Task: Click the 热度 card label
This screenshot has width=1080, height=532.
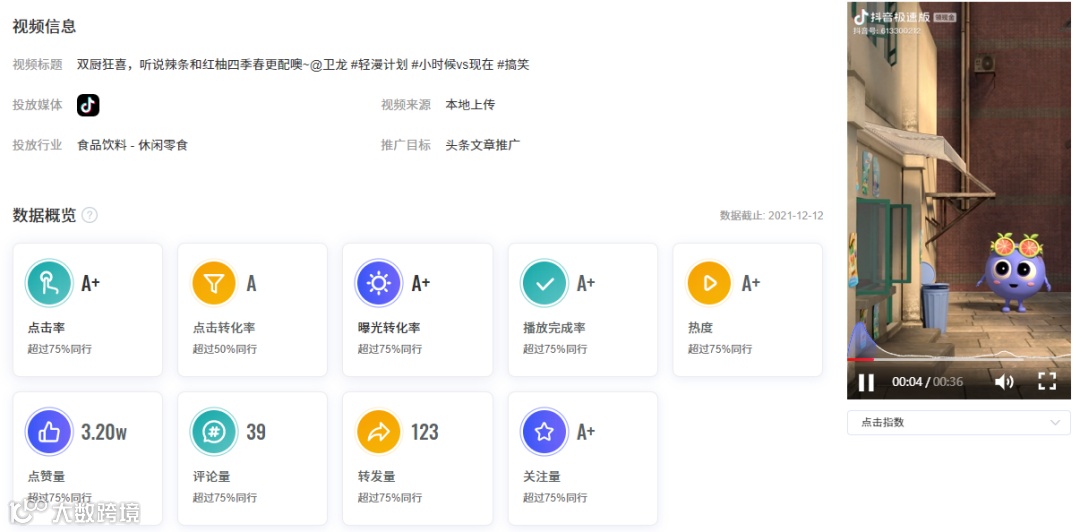Action: (700, 327)
